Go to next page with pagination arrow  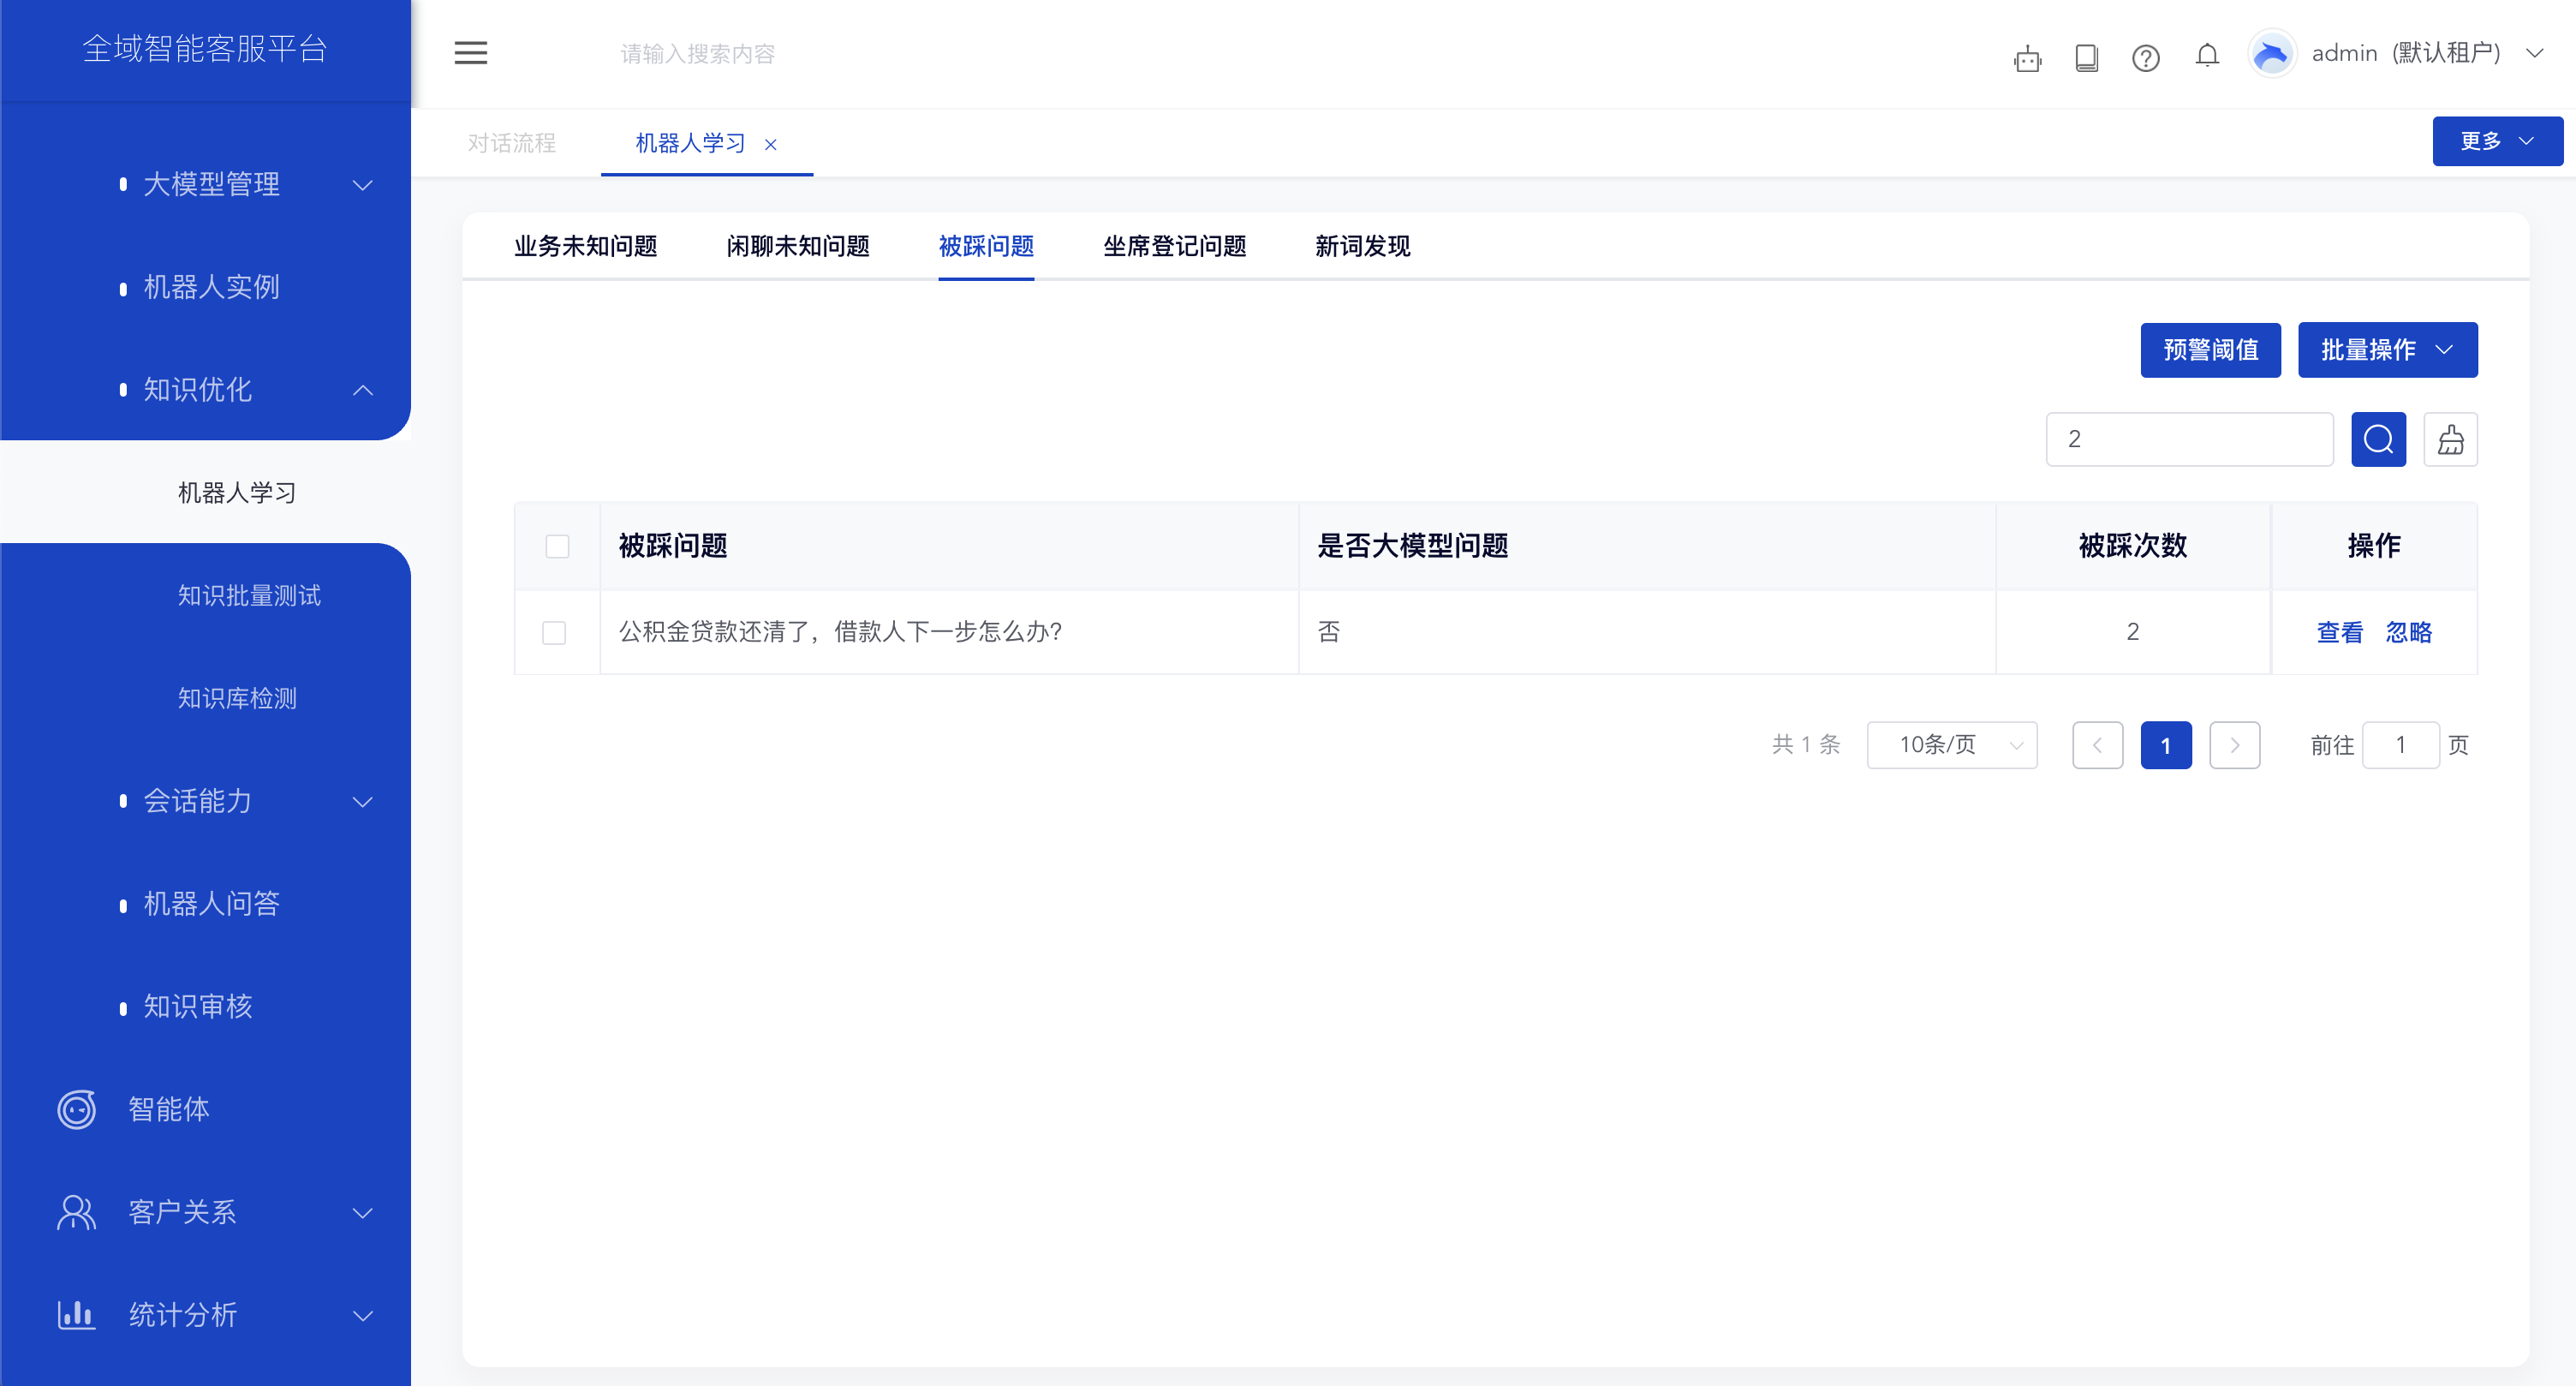coord(2235,745)
